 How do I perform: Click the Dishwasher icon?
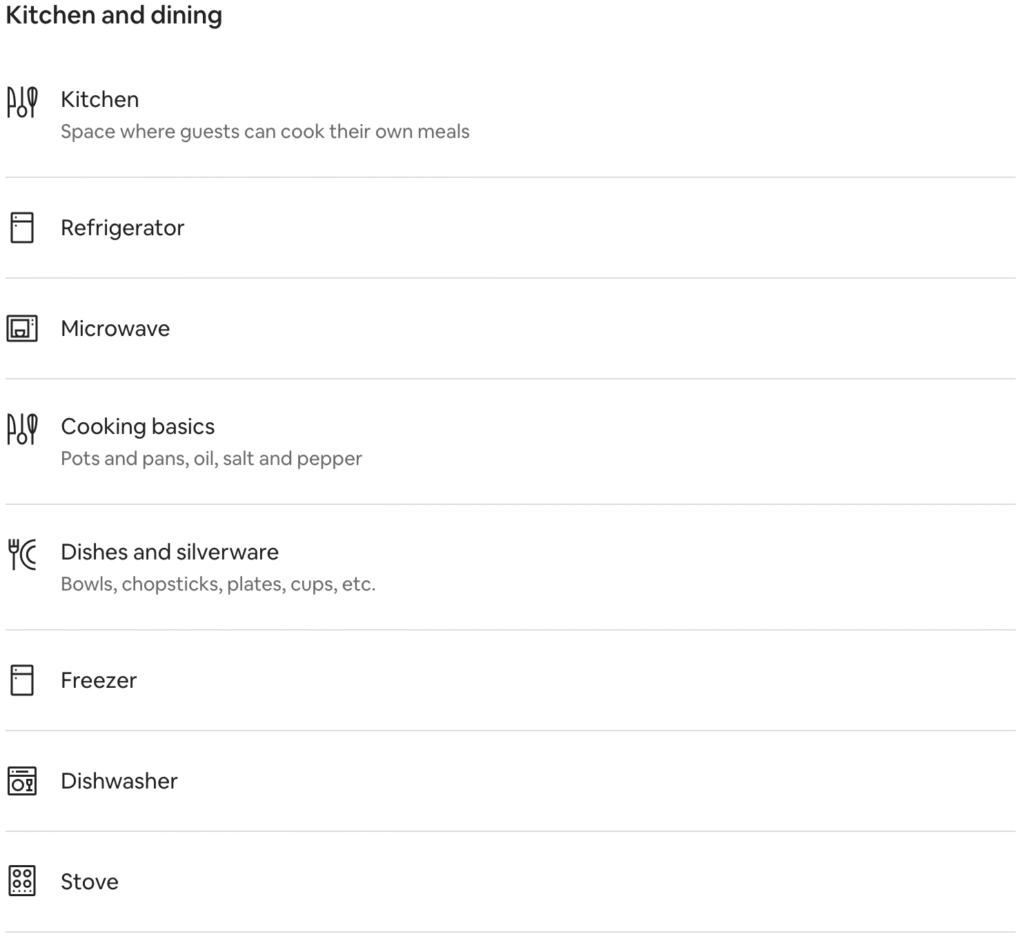coord(22,781)
